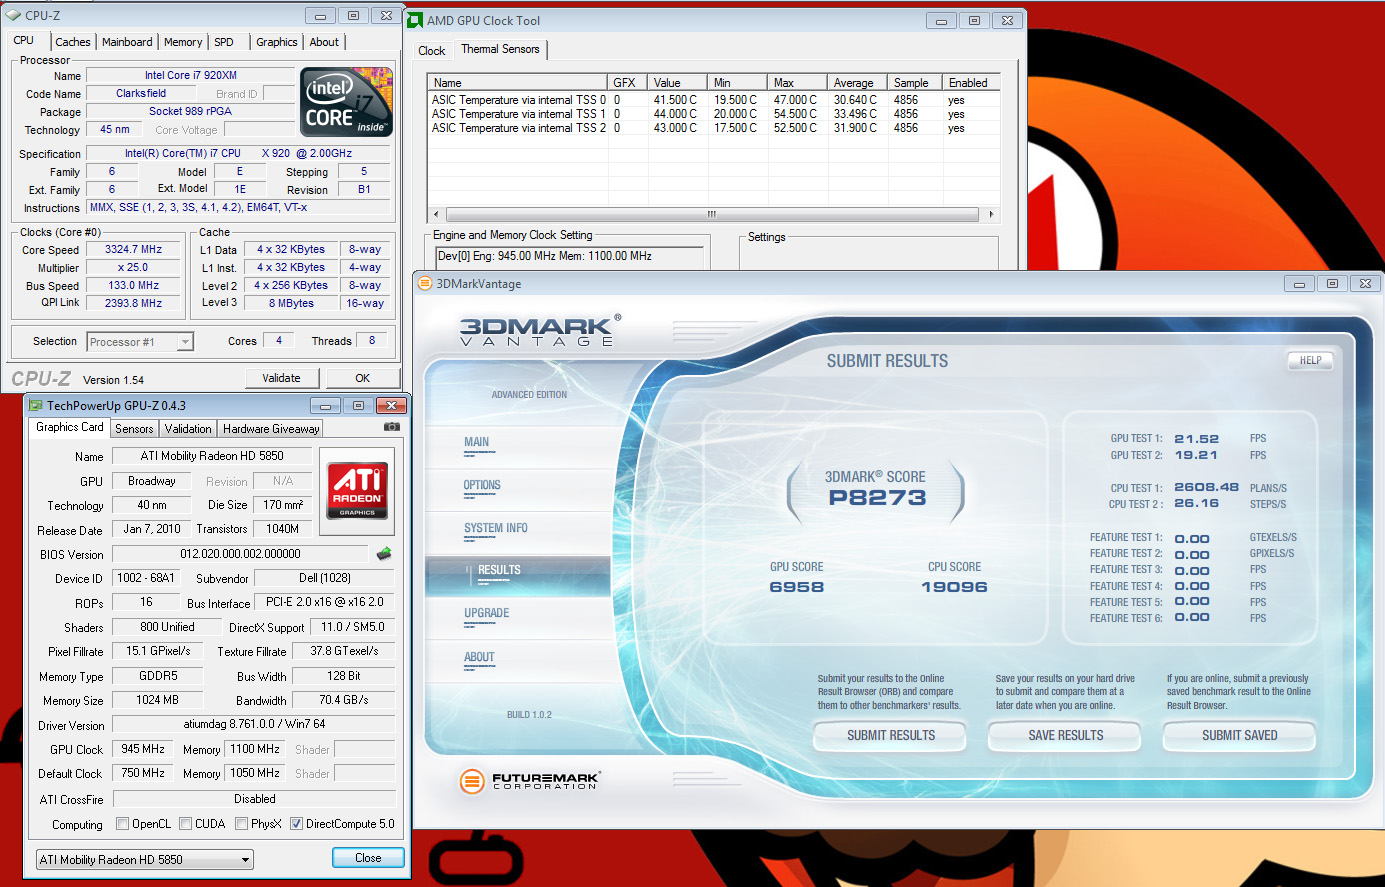Click the BIOS Version value field

coord(240,554)
